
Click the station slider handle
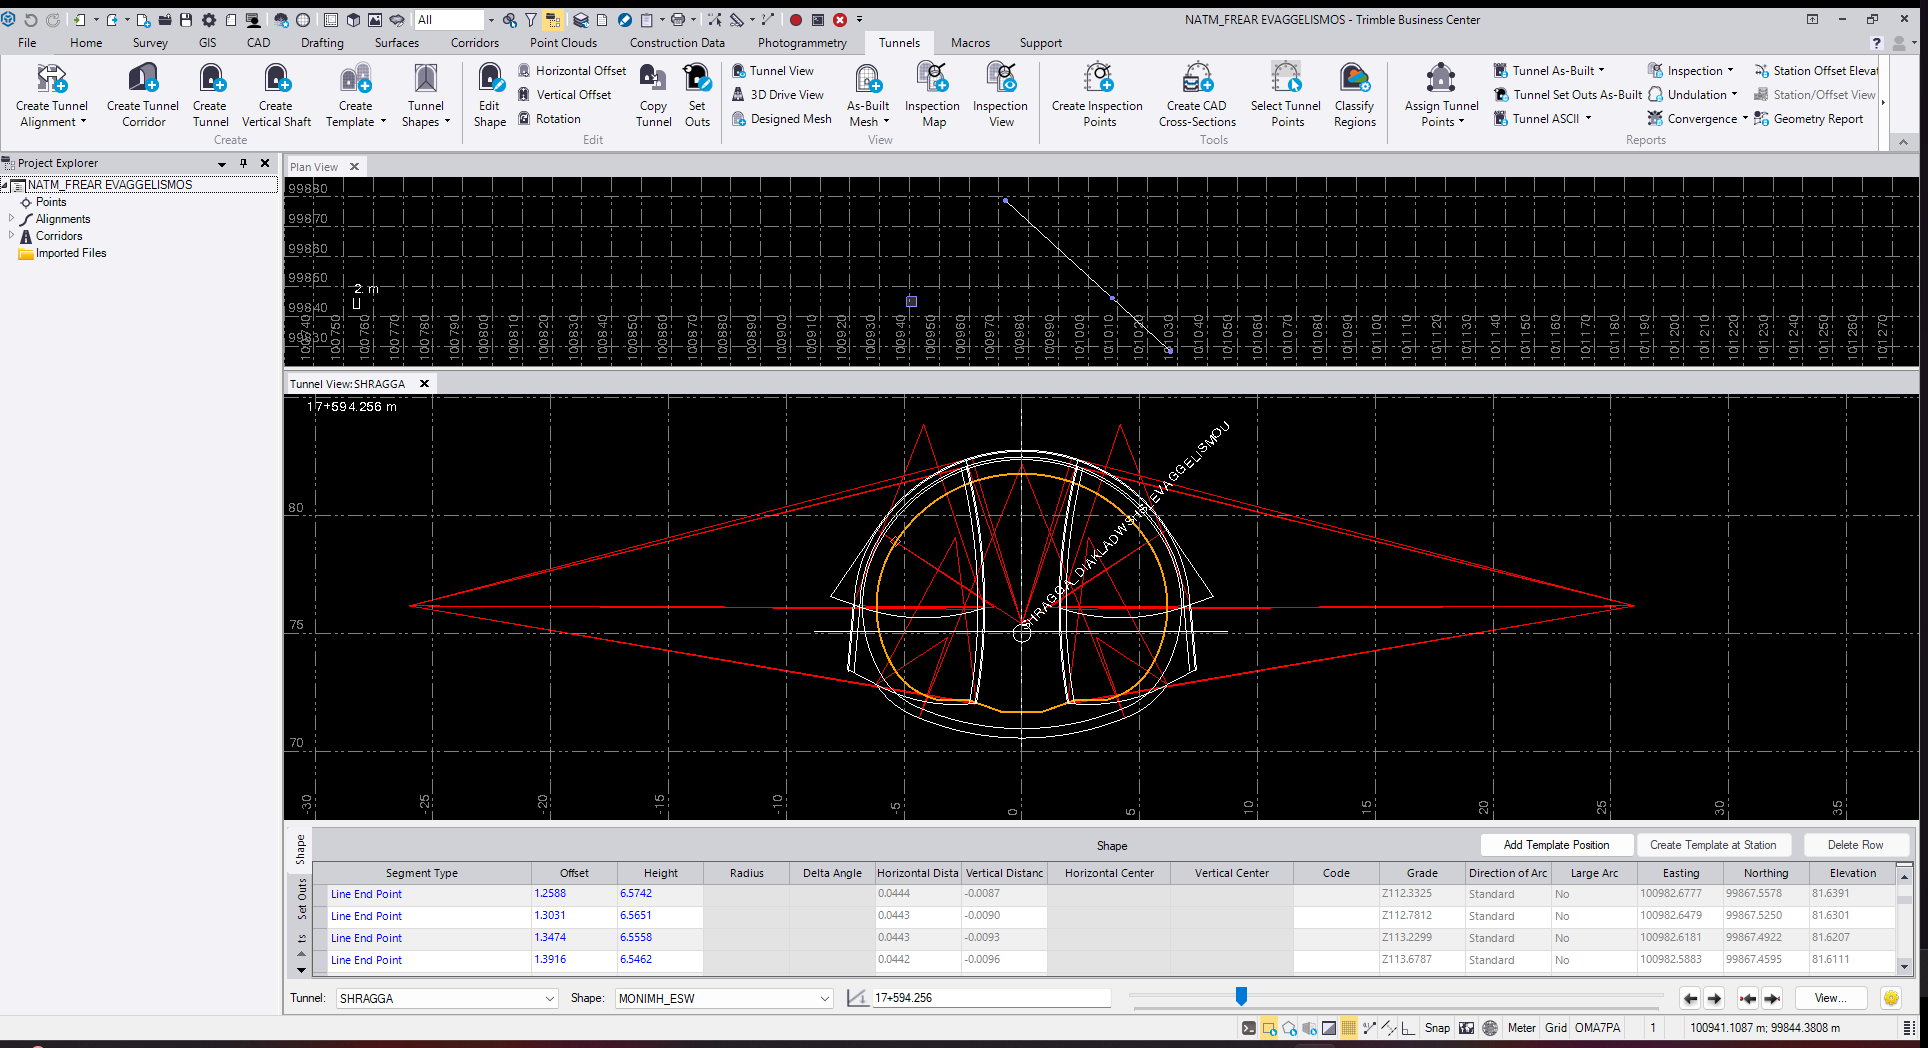click(1241, 996)
